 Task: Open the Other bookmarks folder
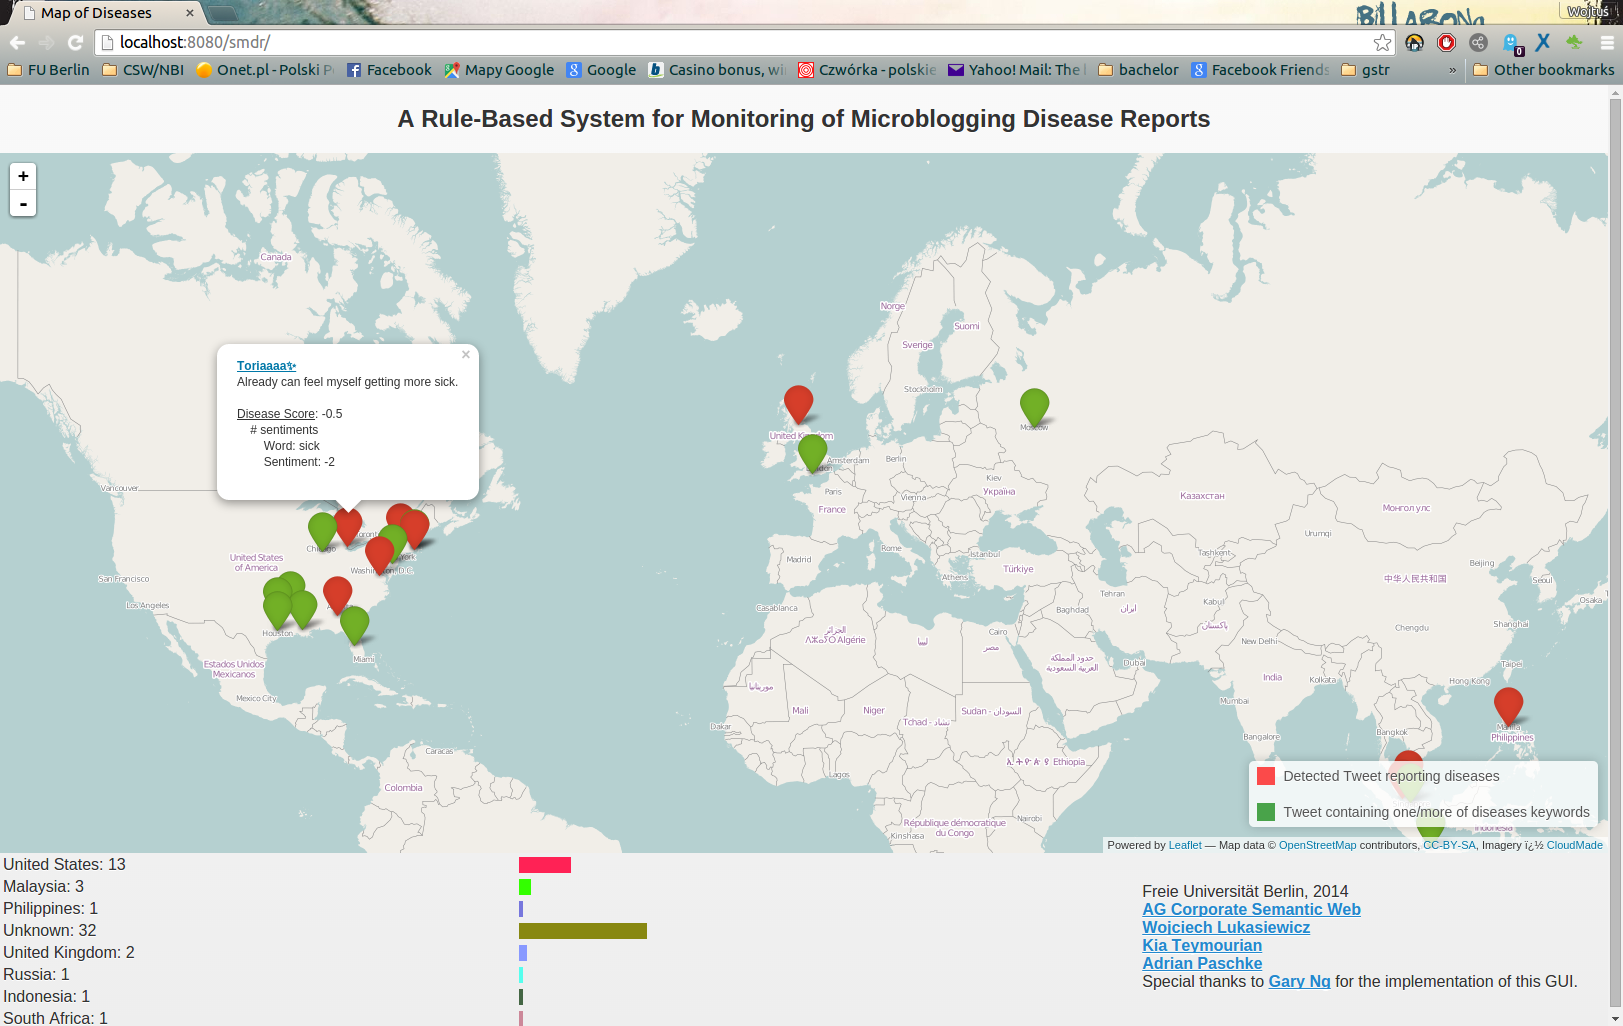pos(1543,70)
